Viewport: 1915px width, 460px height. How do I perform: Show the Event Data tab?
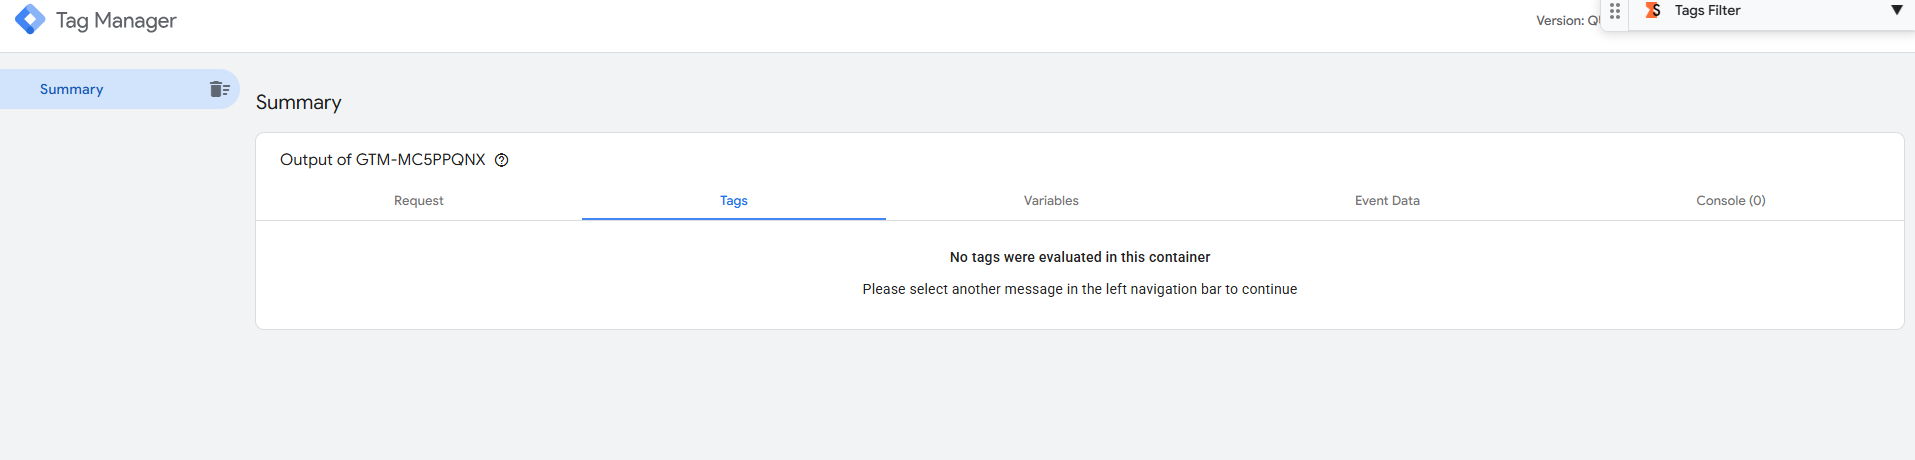(x=1387, y=201)
